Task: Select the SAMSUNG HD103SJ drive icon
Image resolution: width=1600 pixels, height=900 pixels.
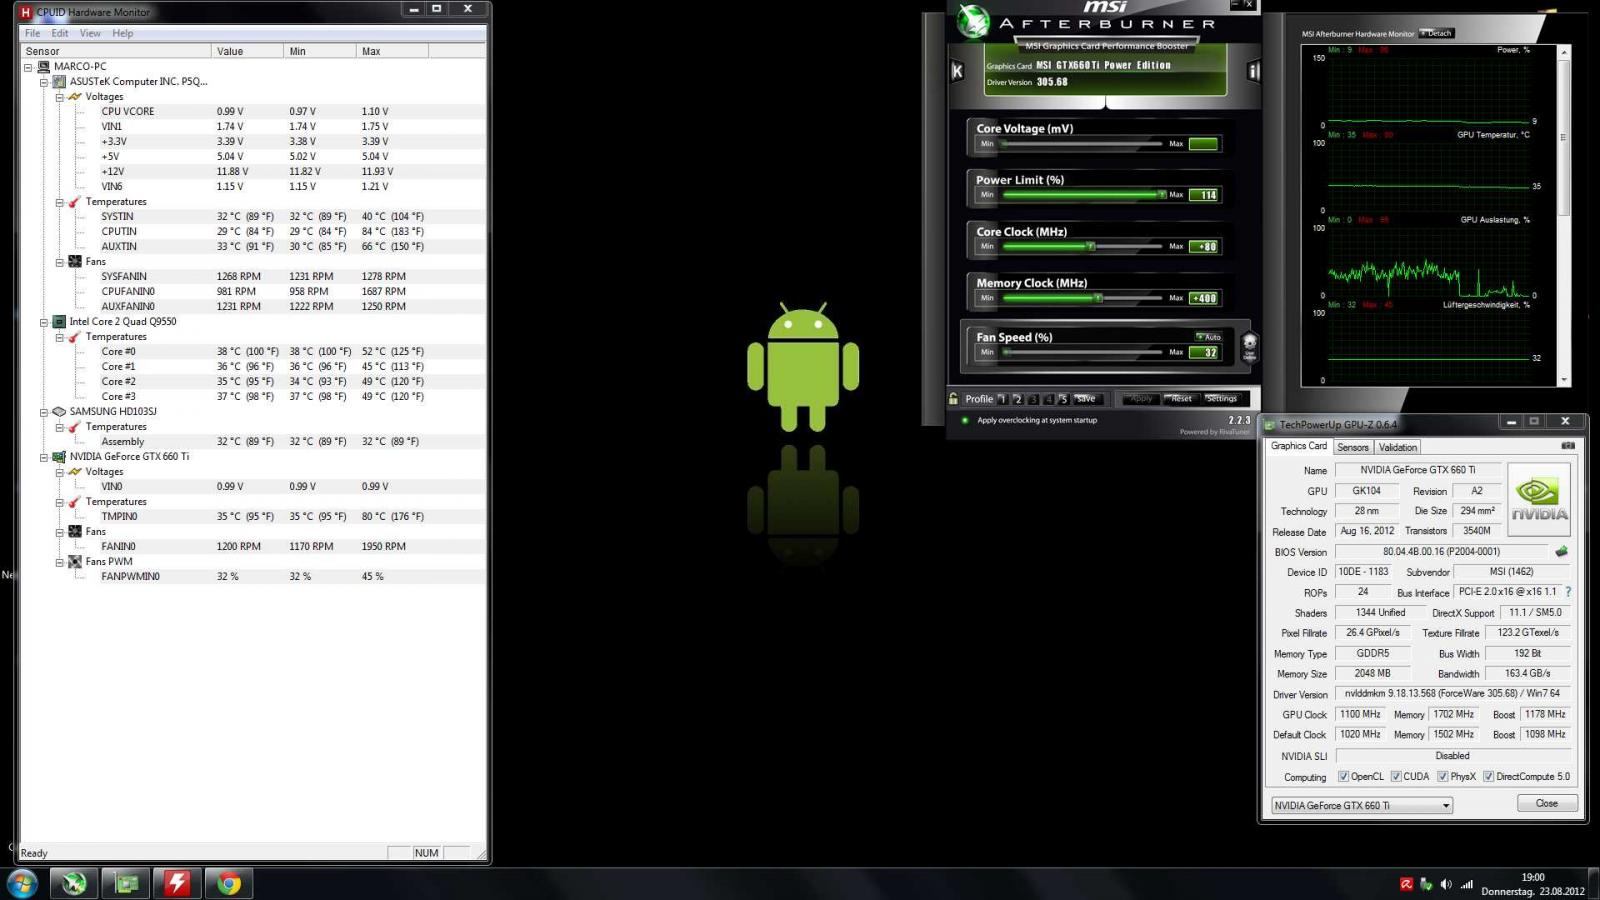Action: (x=59, y=412)
